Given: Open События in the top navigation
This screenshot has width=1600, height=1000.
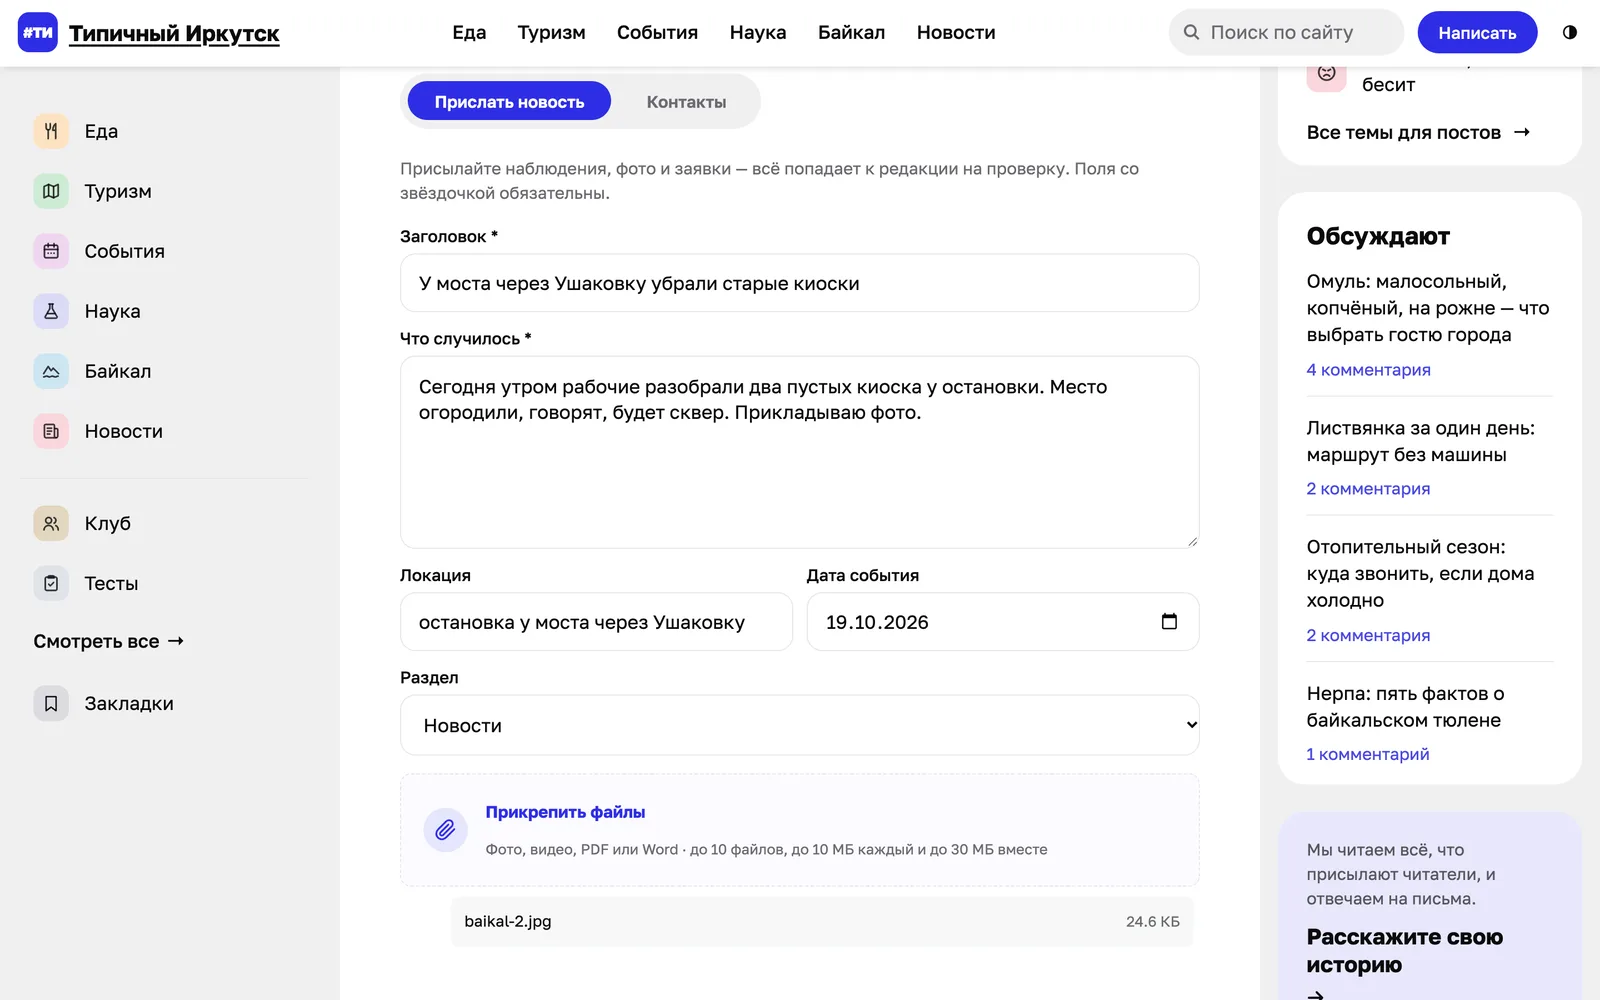Looking at the screenshot, I should click(657, 32).
